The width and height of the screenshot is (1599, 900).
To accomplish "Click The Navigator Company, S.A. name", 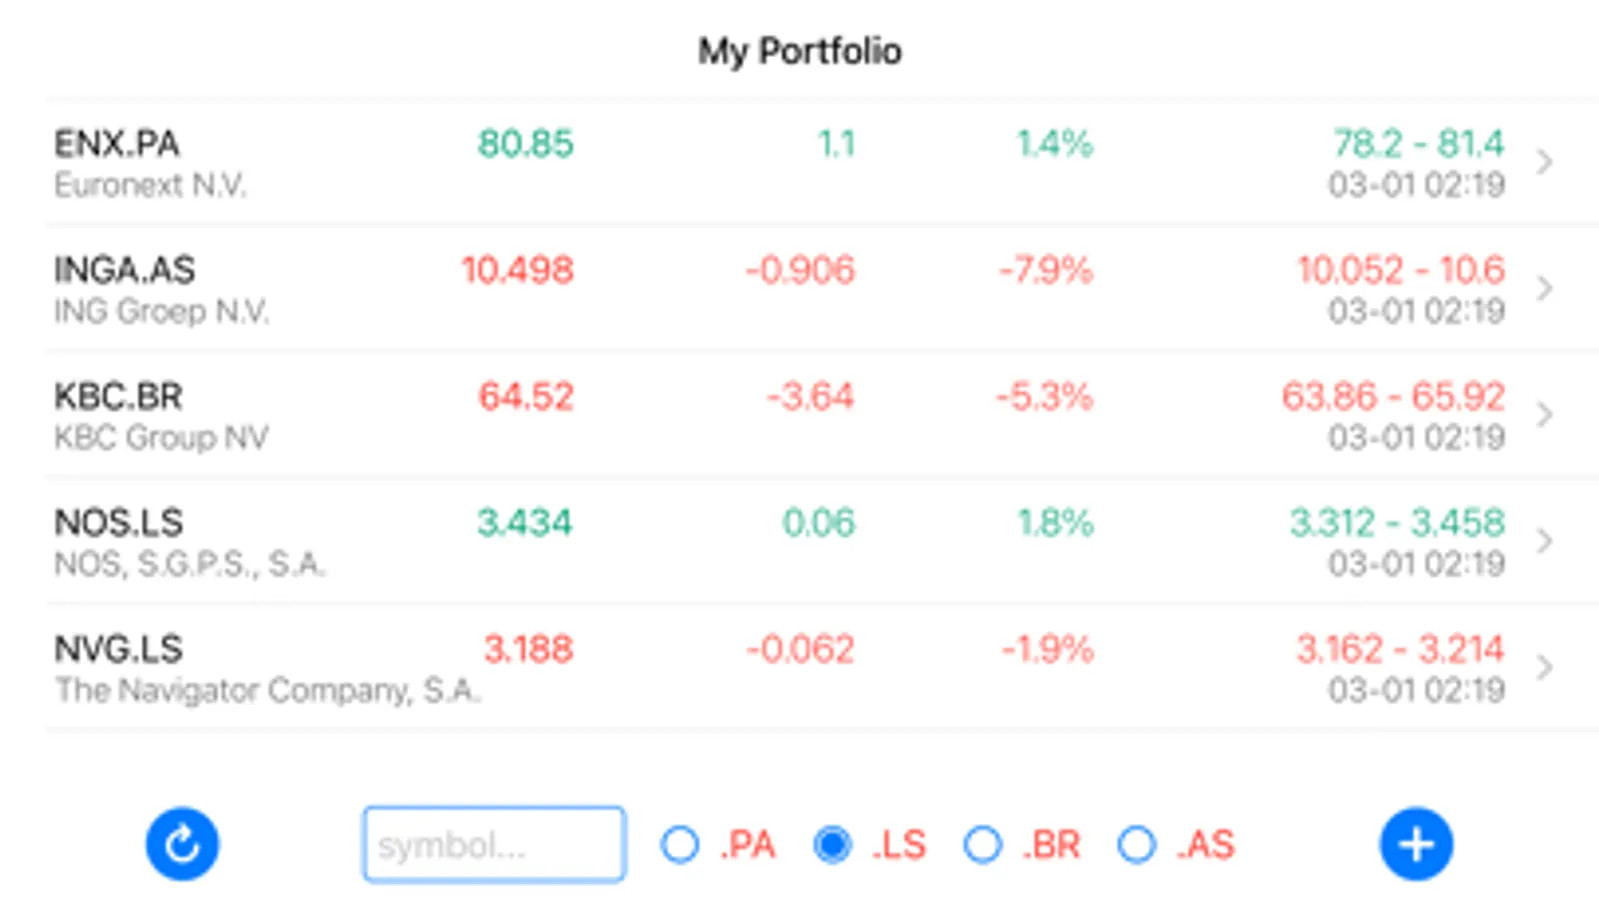I will point(267,690).
